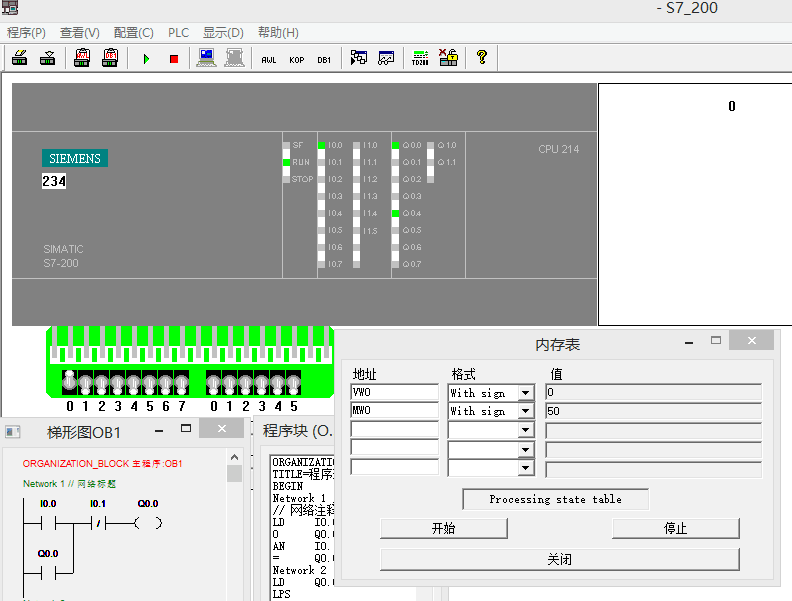The height and width of the screenshot is (601, 792).
Task: Open the DB1 view from the toolbar
Action: (324, 60)
